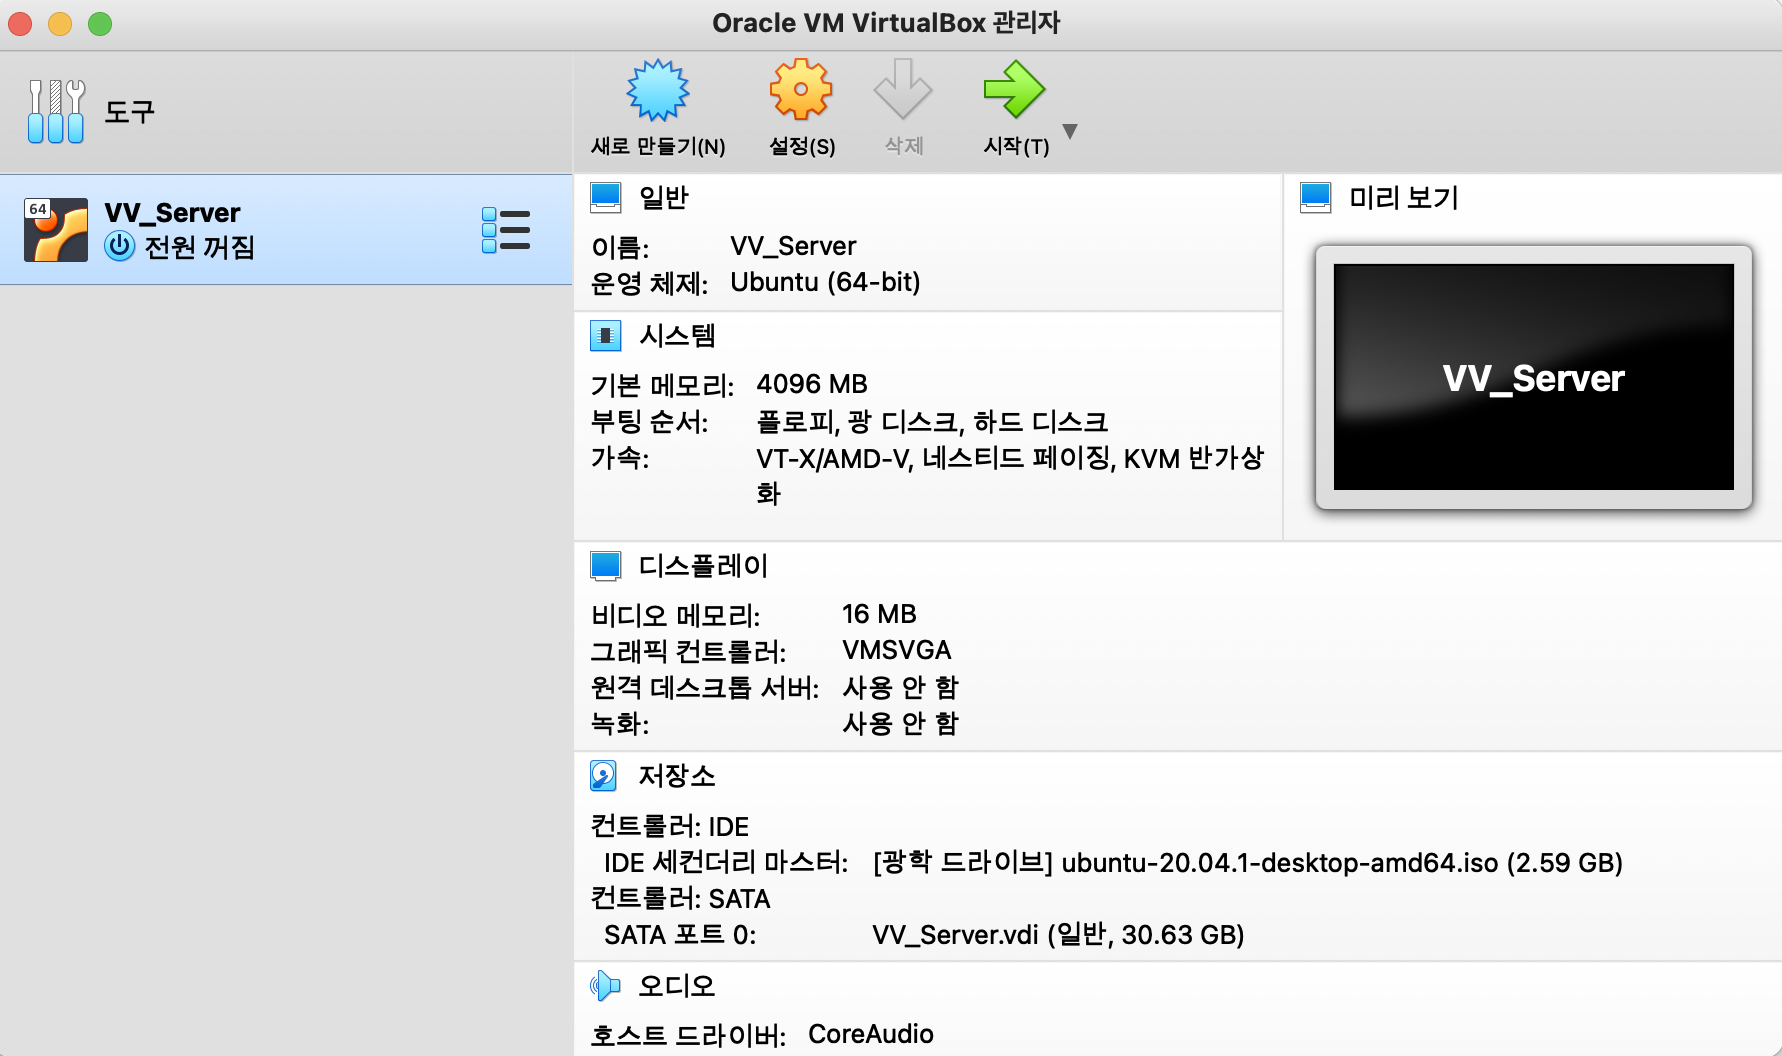Click the 가속 label in System section
Viewport: 1782px width, 1056px height.
[x=620, y=458]
